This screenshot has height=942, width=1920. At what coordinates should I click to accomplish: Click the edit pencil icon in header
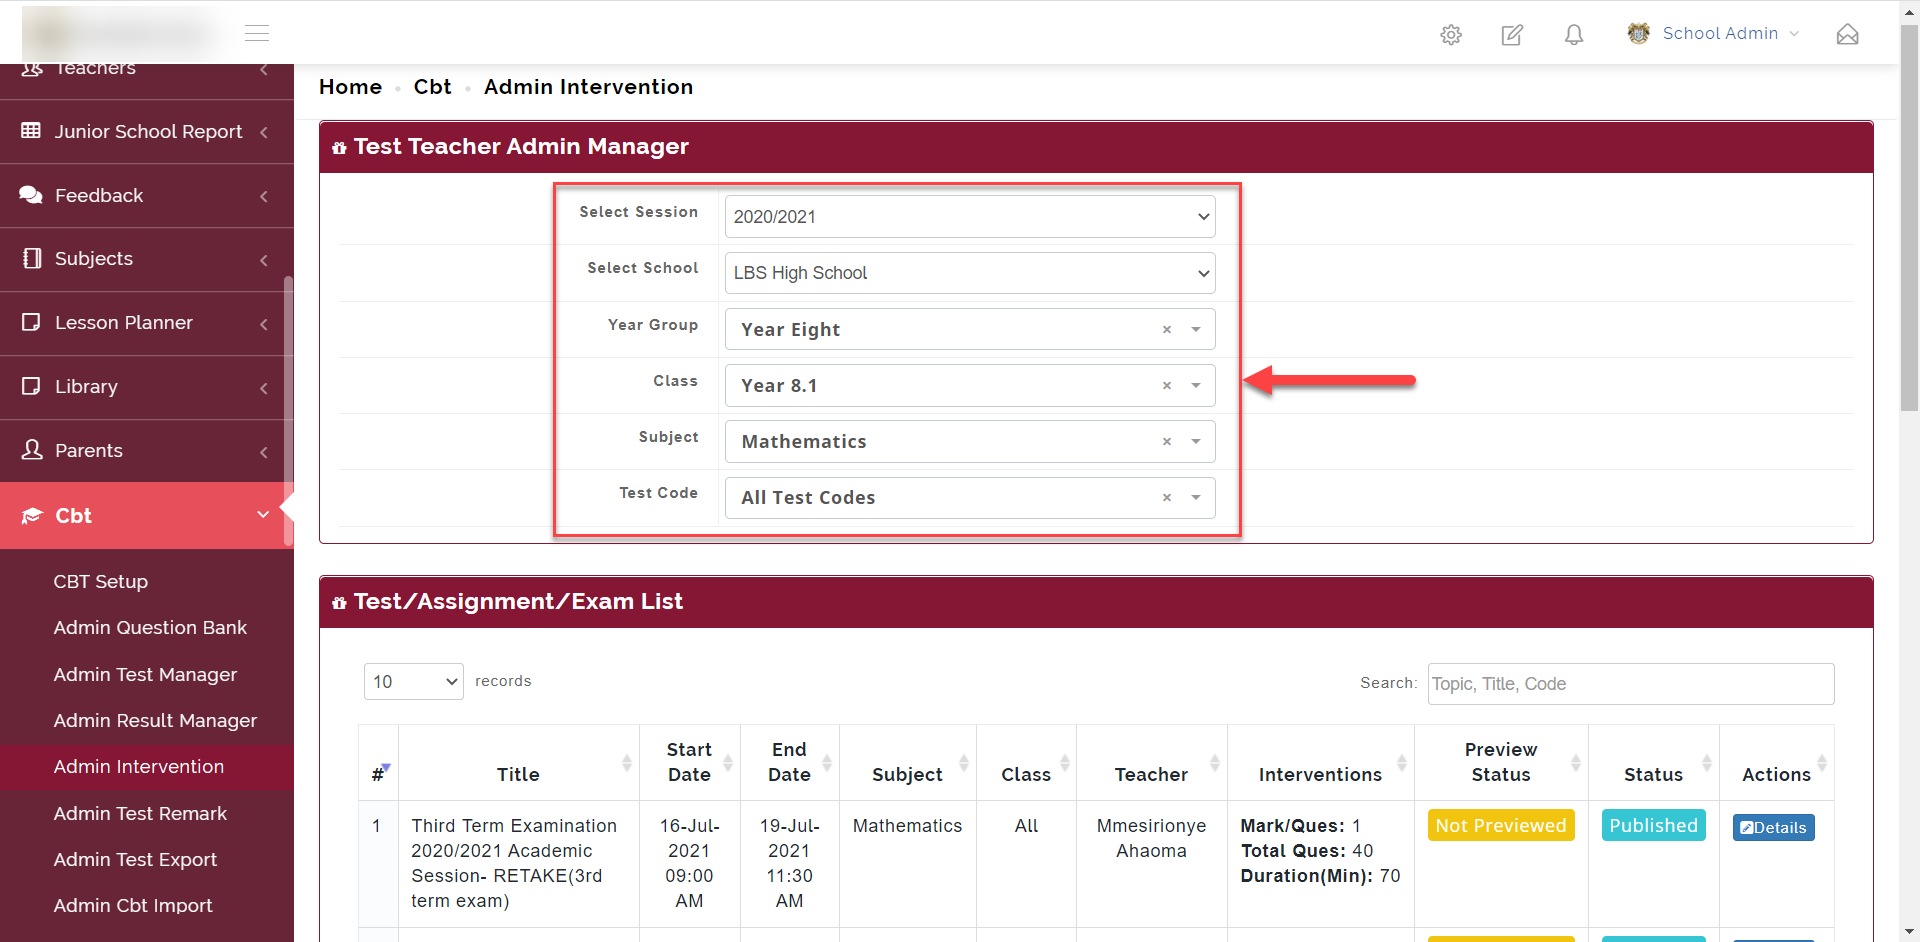click(x=1512, y=35)
